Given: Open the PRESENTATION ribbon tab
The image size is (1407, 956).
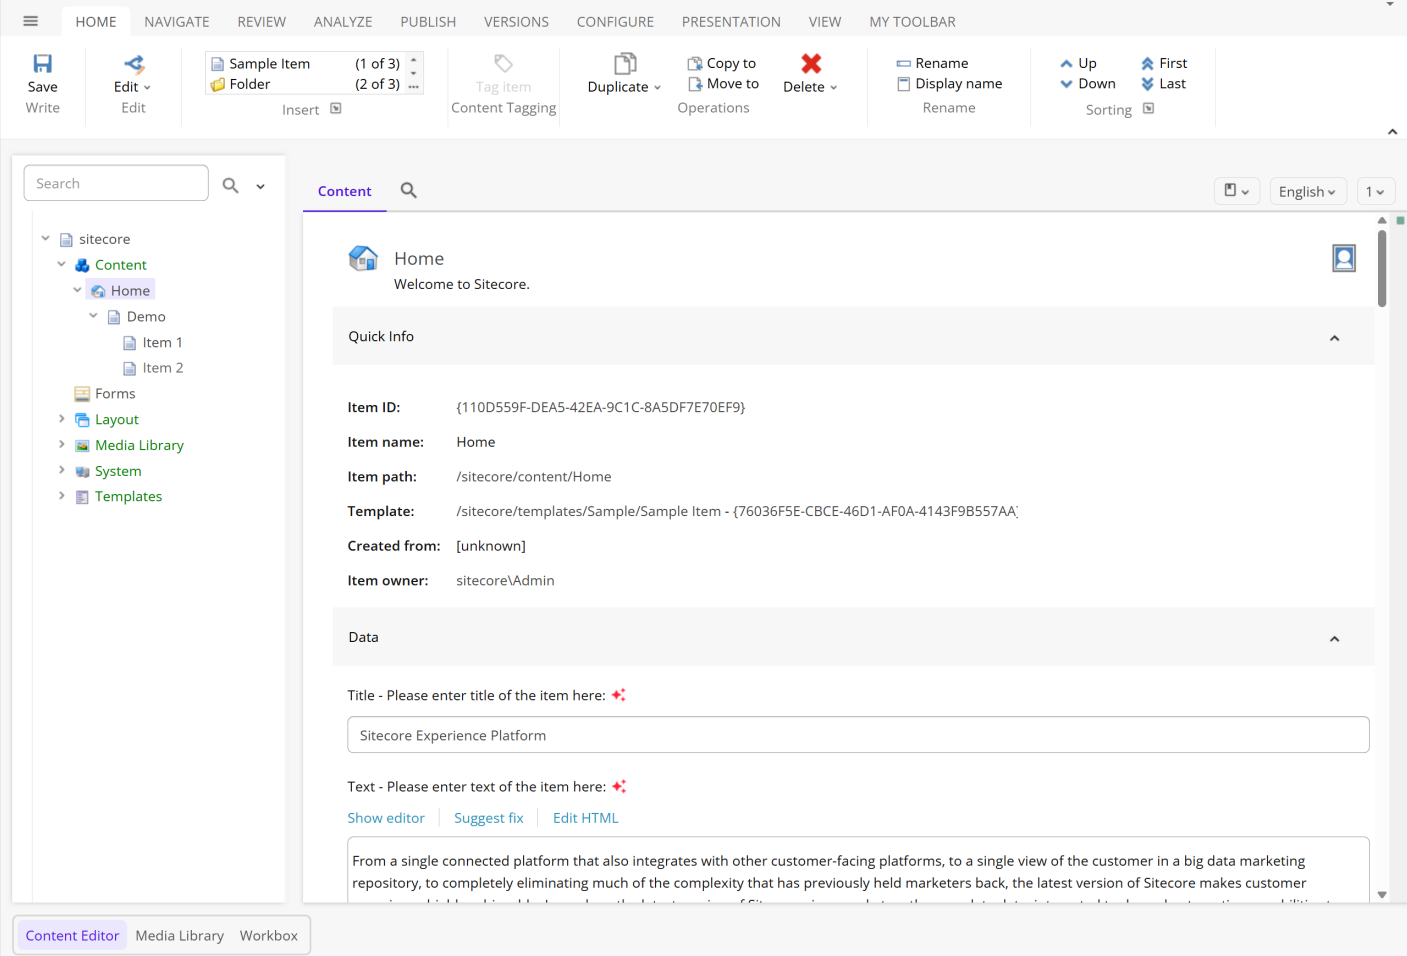Looking at the screenshot, I should coord(731,21).
